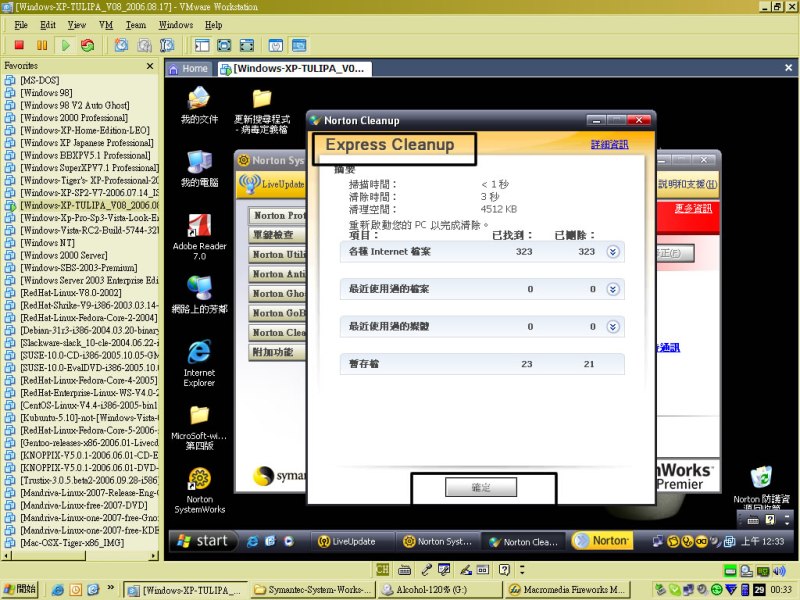Viewport: 800px width, 600px height.
Task: Click the 說明和支援 button in Norton SystemWorks
Action: point(687,184)
